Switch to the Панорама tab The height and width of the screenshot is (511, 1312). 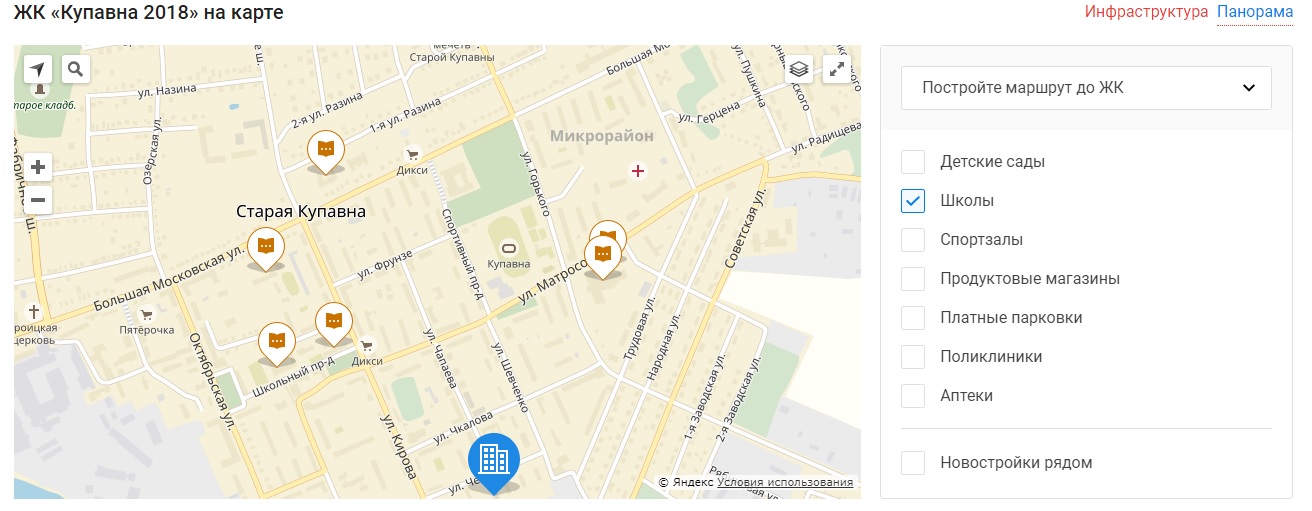(1254, 13)
